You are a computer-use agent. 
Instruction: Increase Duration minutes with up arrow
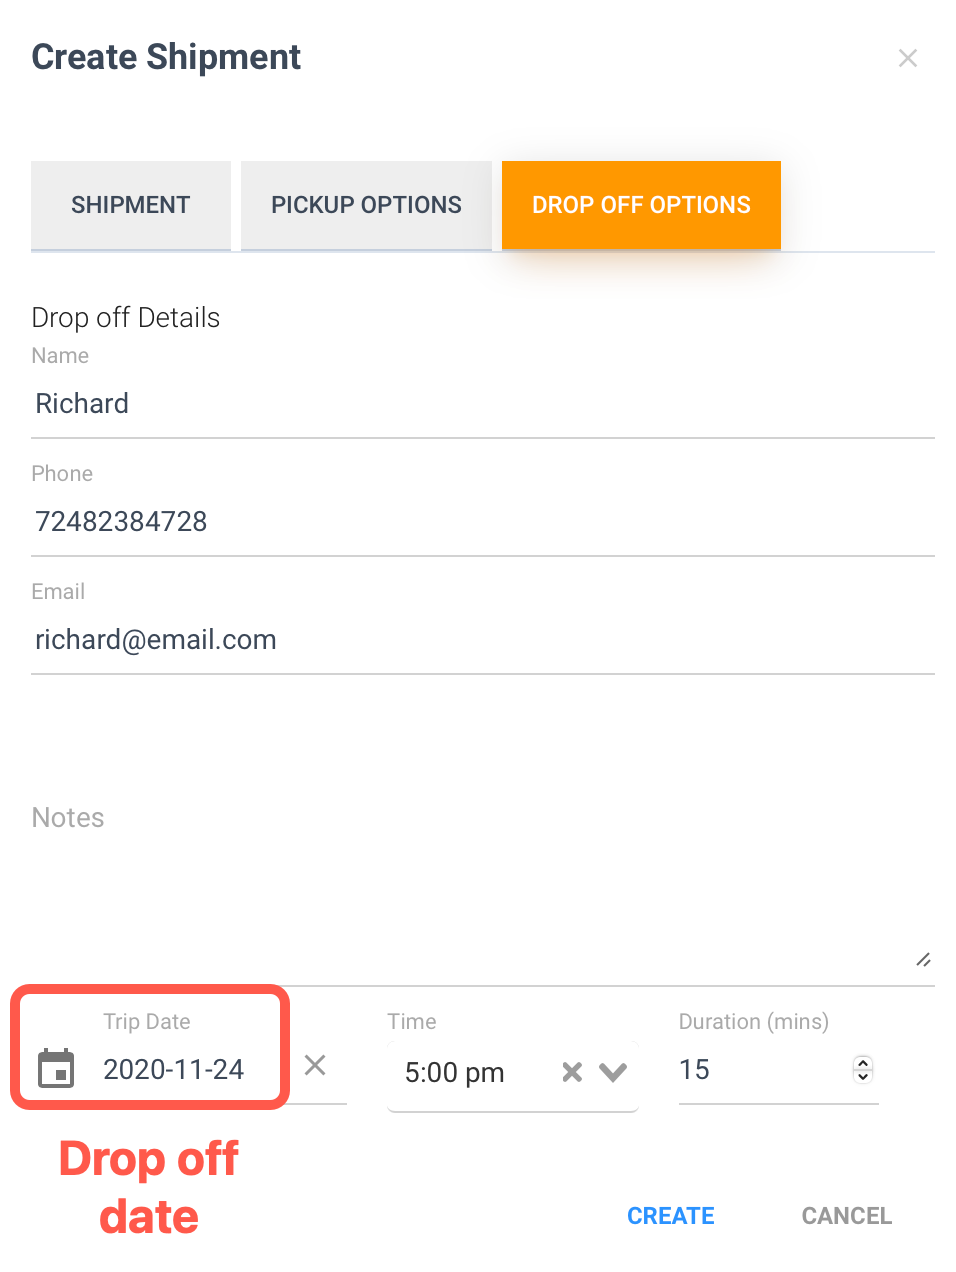click(x=863, y=1063)
